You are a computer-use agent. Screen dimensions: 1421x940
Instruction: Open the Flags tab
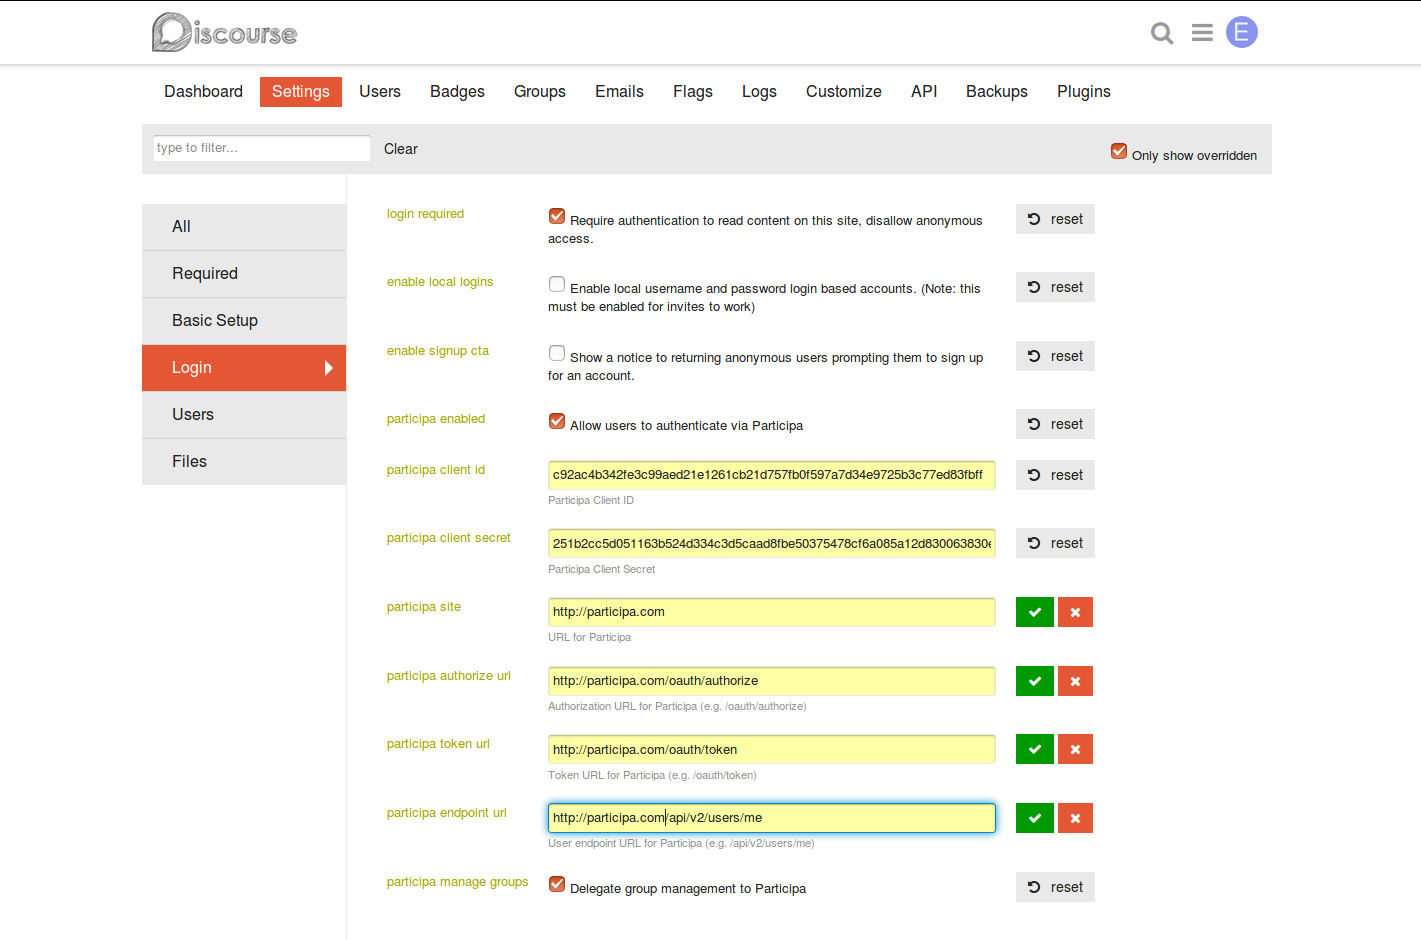(x=693, y=91)
